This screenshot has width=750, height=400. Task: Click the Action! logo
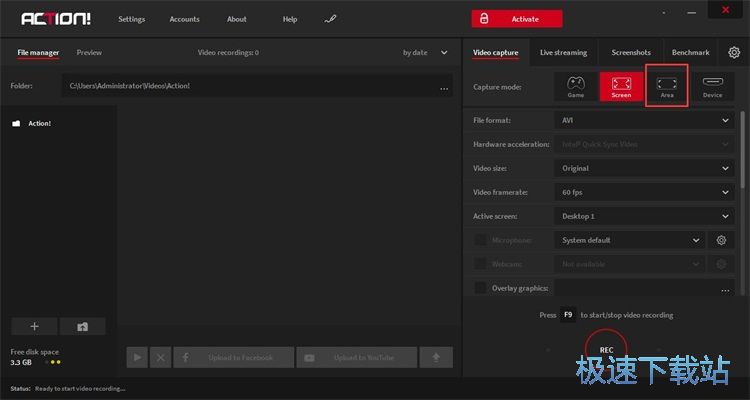coord(56,19)
